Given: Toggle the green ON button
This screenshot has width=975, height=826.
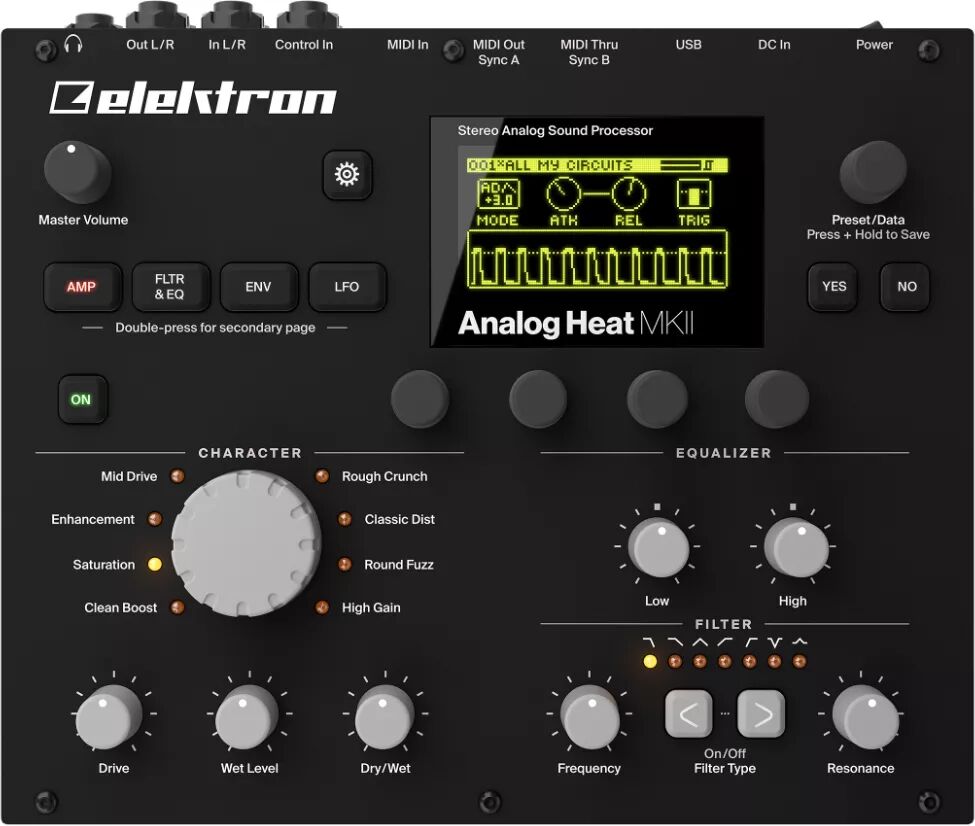Looking at the screenshot, I should click(x=82, y=399).
